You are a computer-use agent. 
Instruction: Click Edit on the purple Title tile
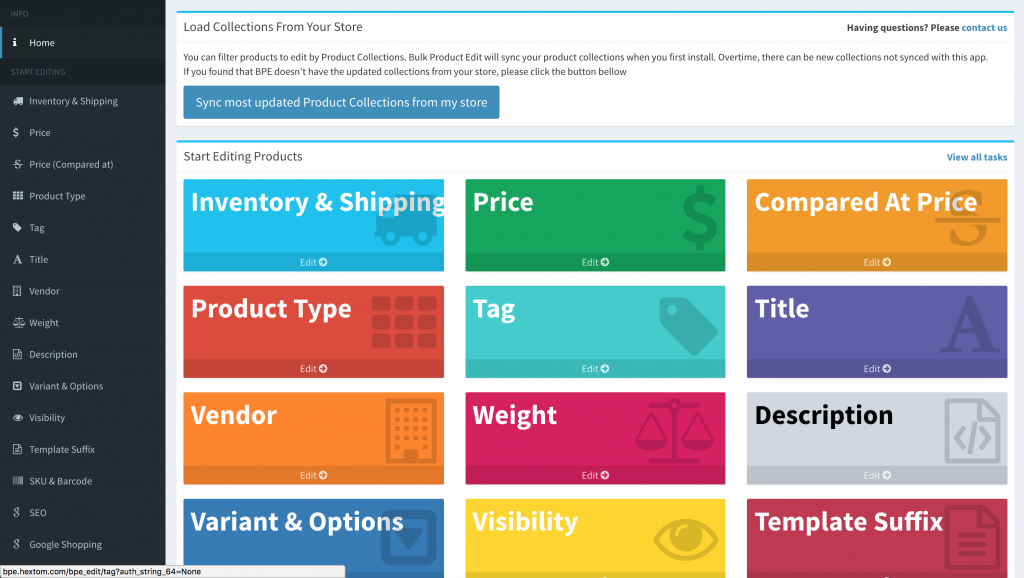tap(877, 368)
